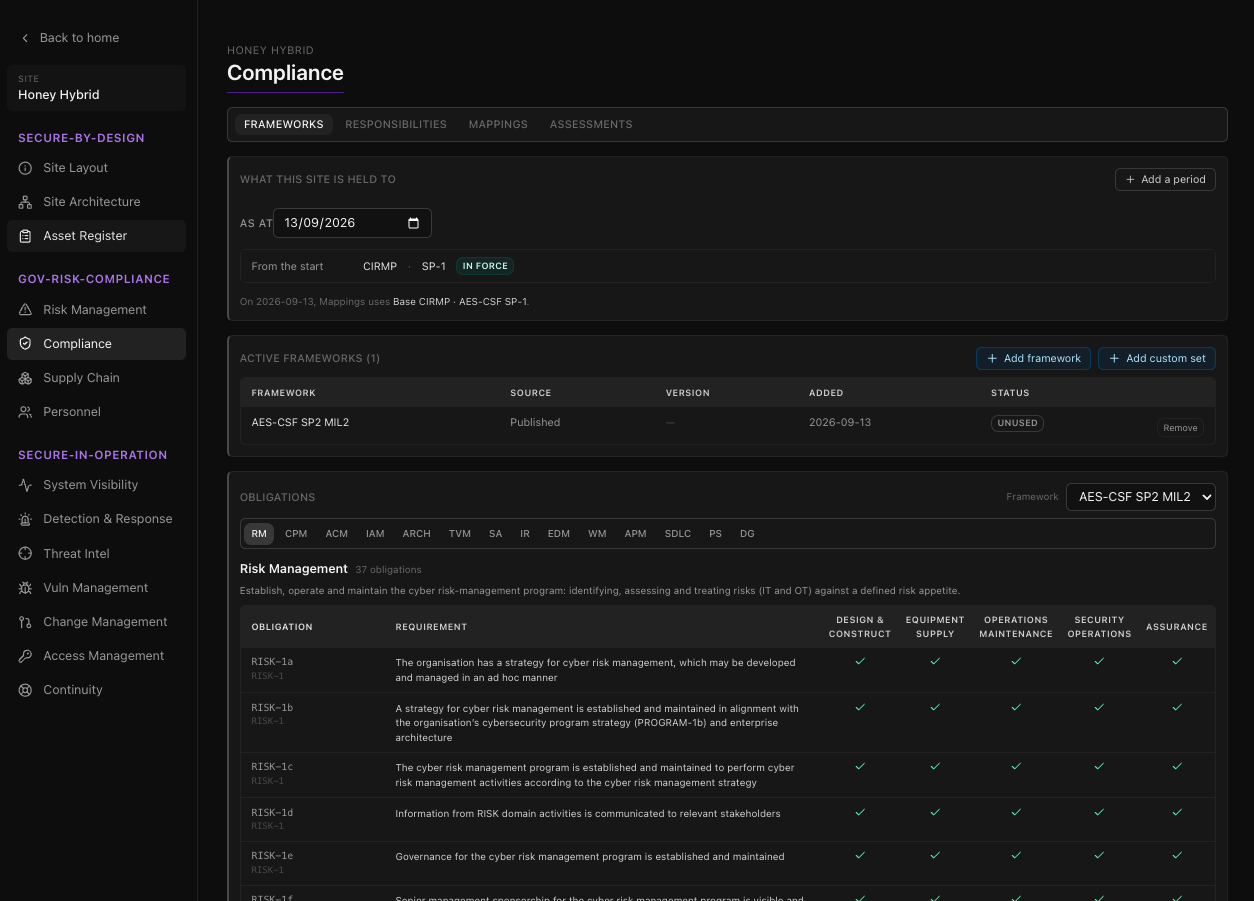Go back via Back to home link

(70, 38)
